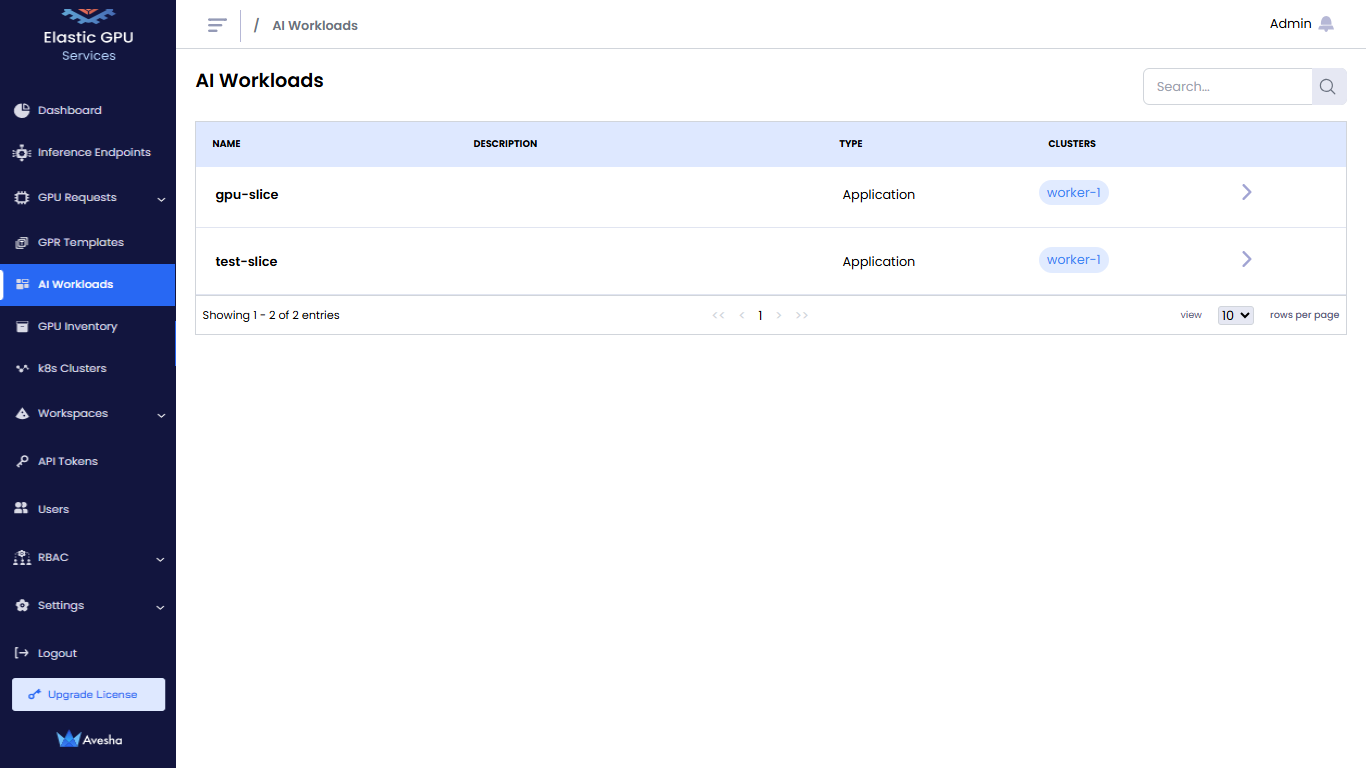Expand the GPU Requests submenu
This screenshot has height=768, width=1366.
[161, 199]
